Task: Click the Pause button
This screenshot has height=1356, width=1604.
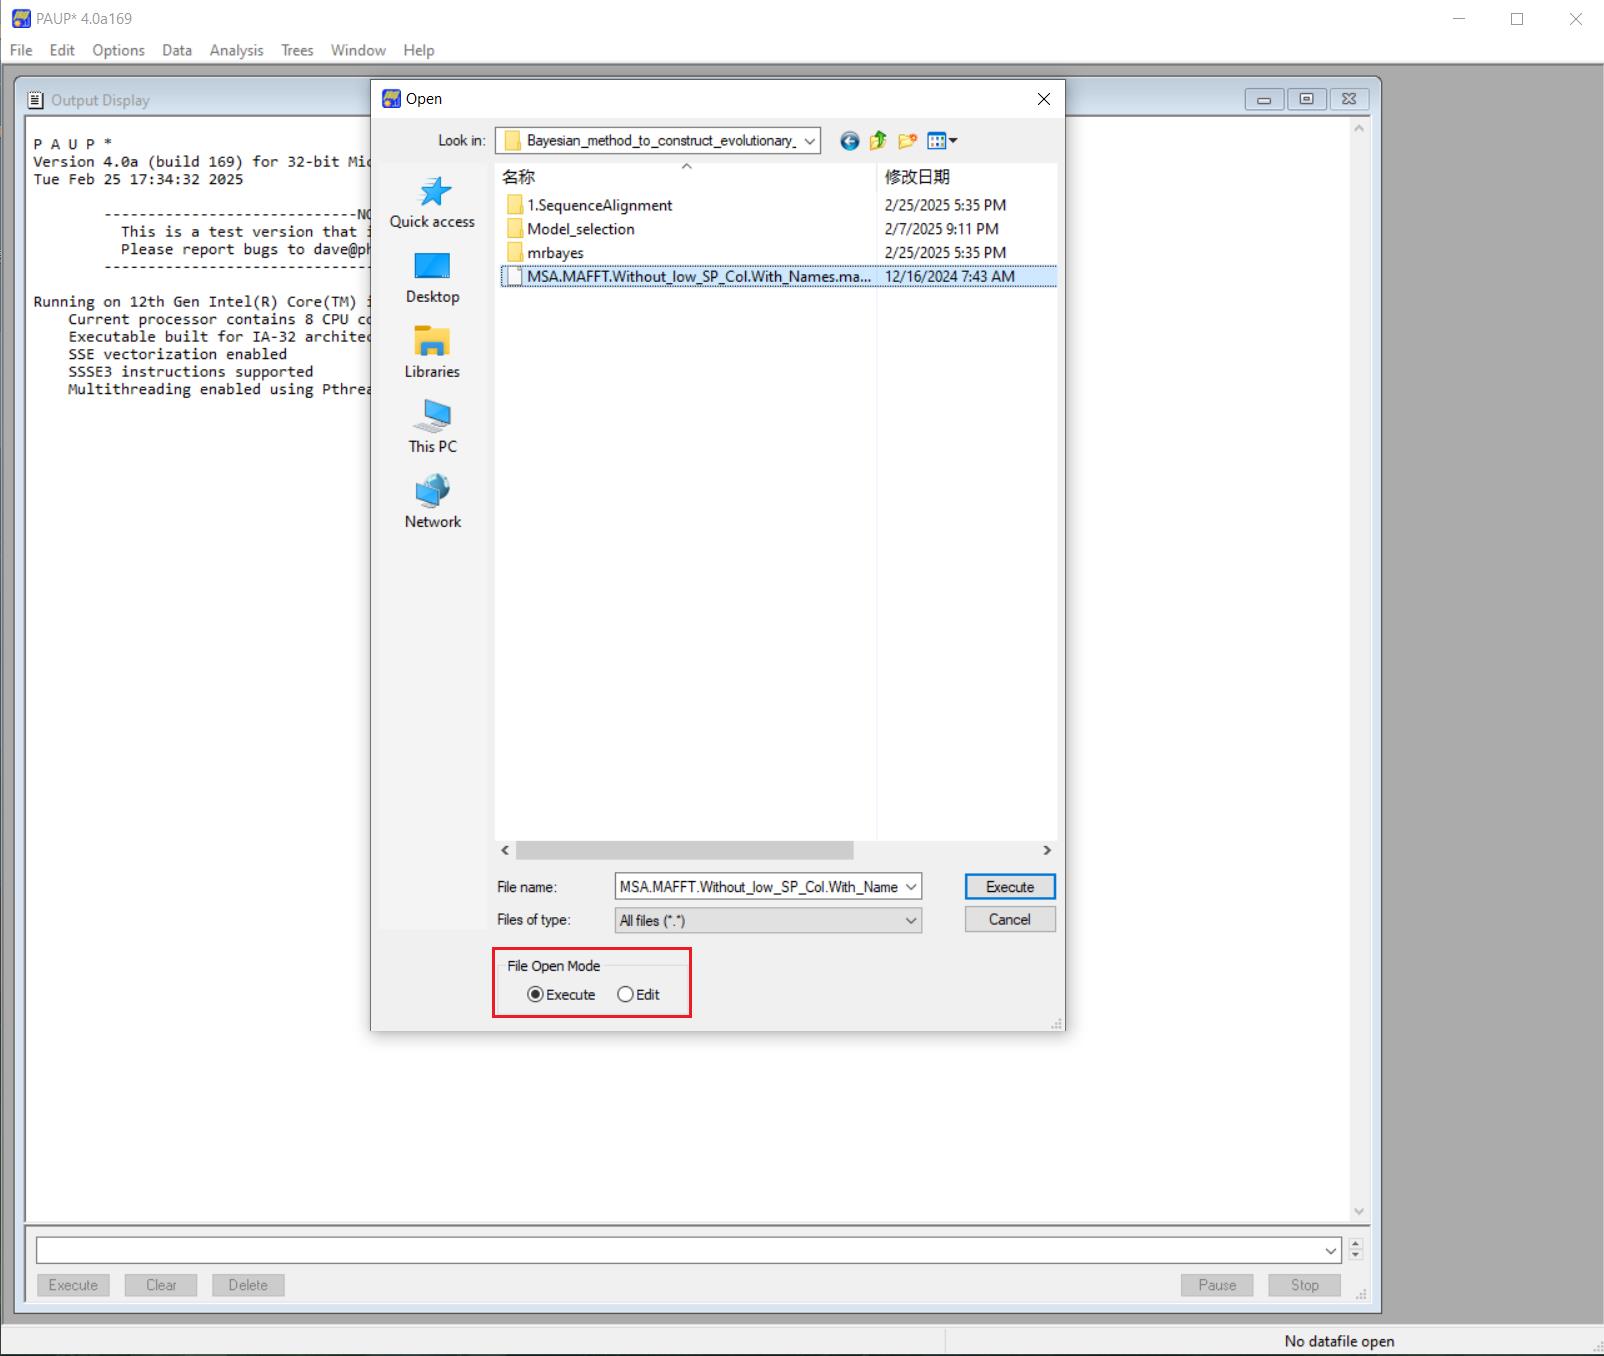Action: click(1217, 1285)
